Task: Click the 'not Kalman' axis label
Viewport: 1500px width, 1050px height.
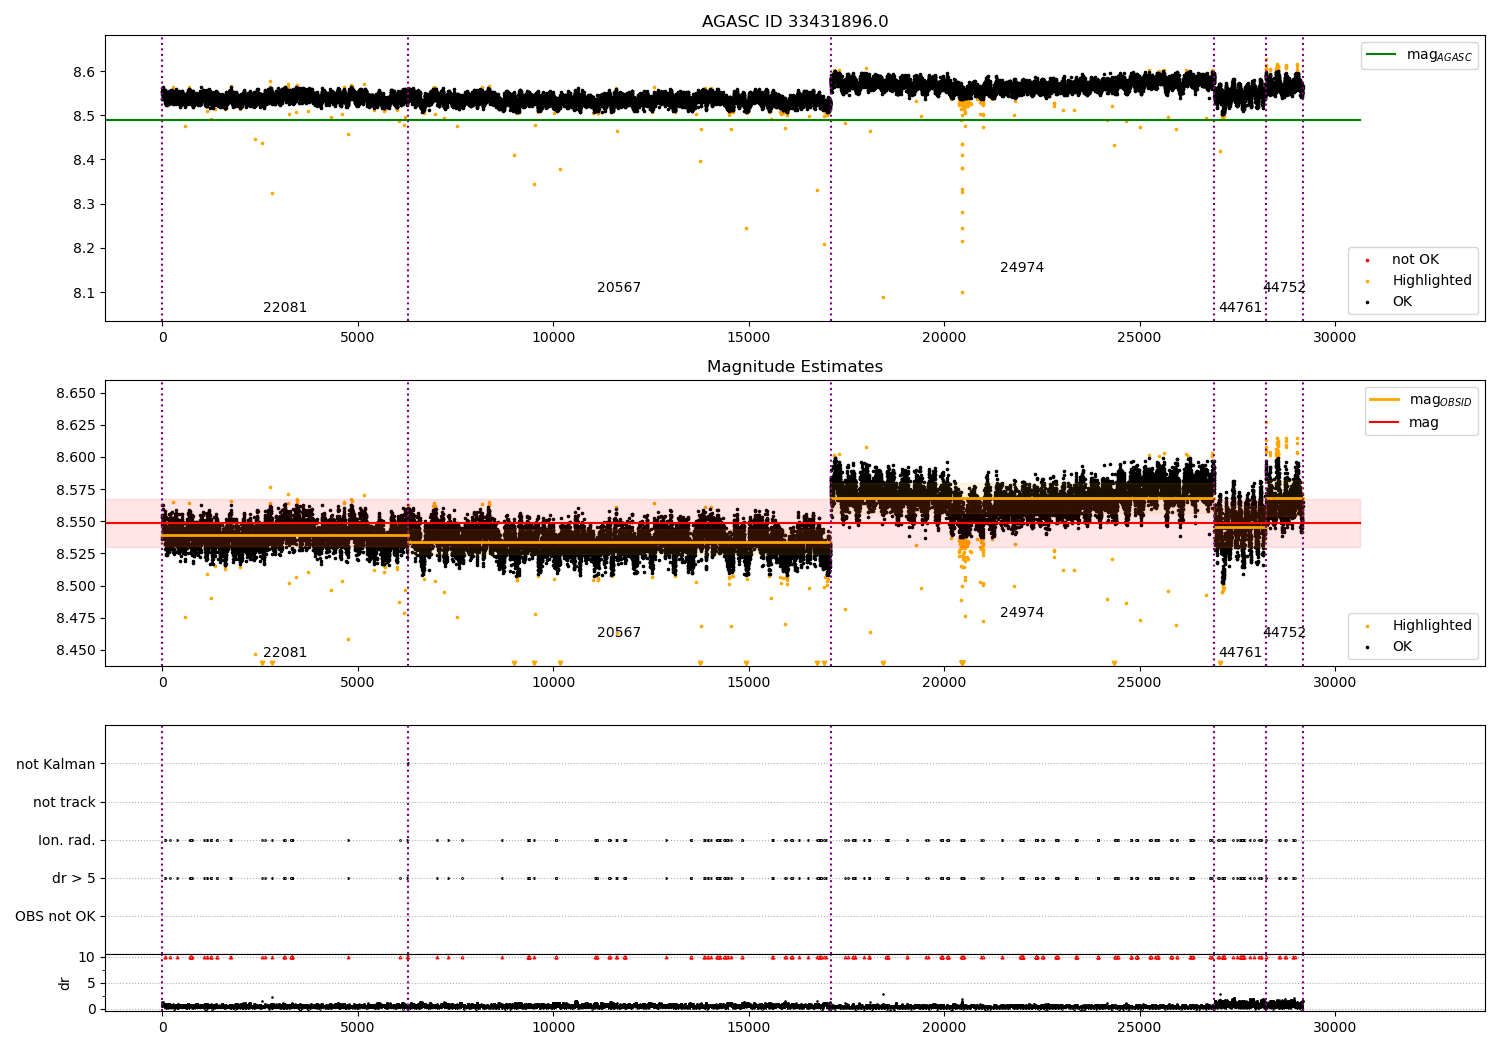Action: pyautogui.click(x=56, y=765)
